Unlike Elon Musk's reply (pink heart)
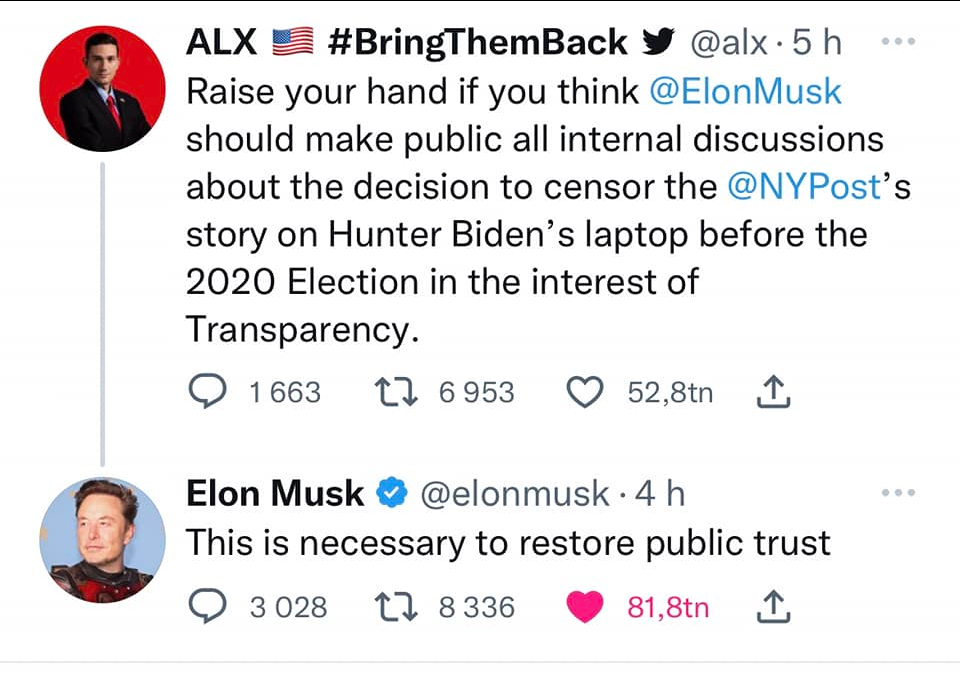The image size is (960, 677). (x=584, y=606)
